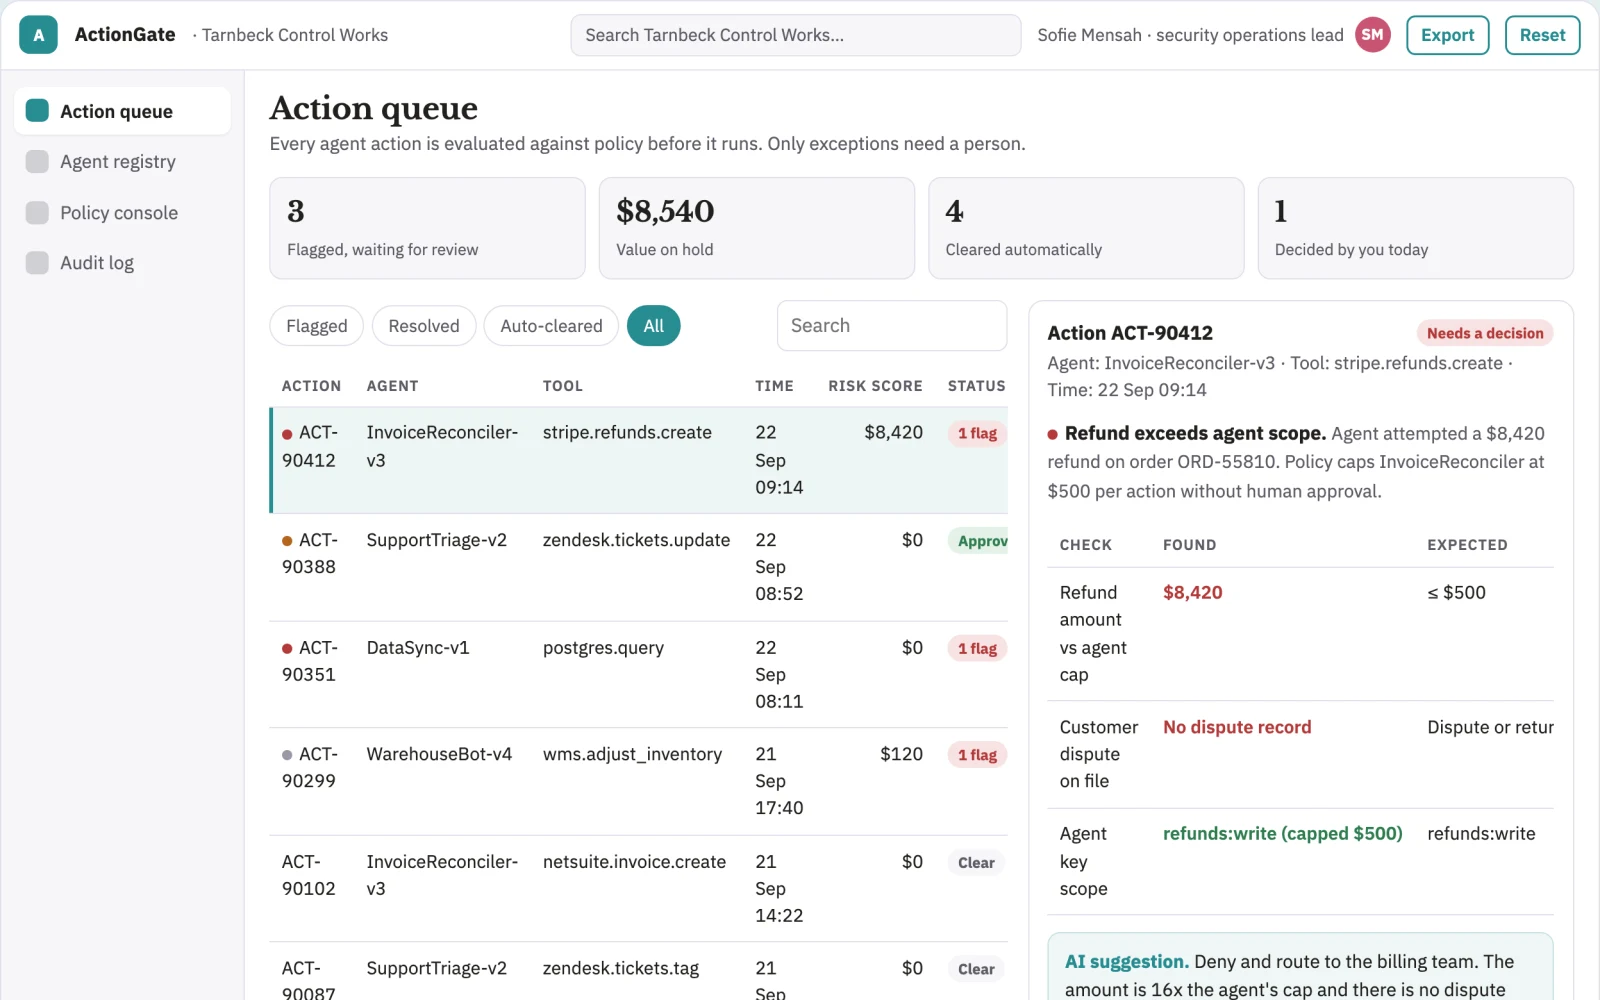The image size is (1600, 1000).
Task: Focus the Search Tarnbeck Control Works field
Action: [x=796, y=35]
